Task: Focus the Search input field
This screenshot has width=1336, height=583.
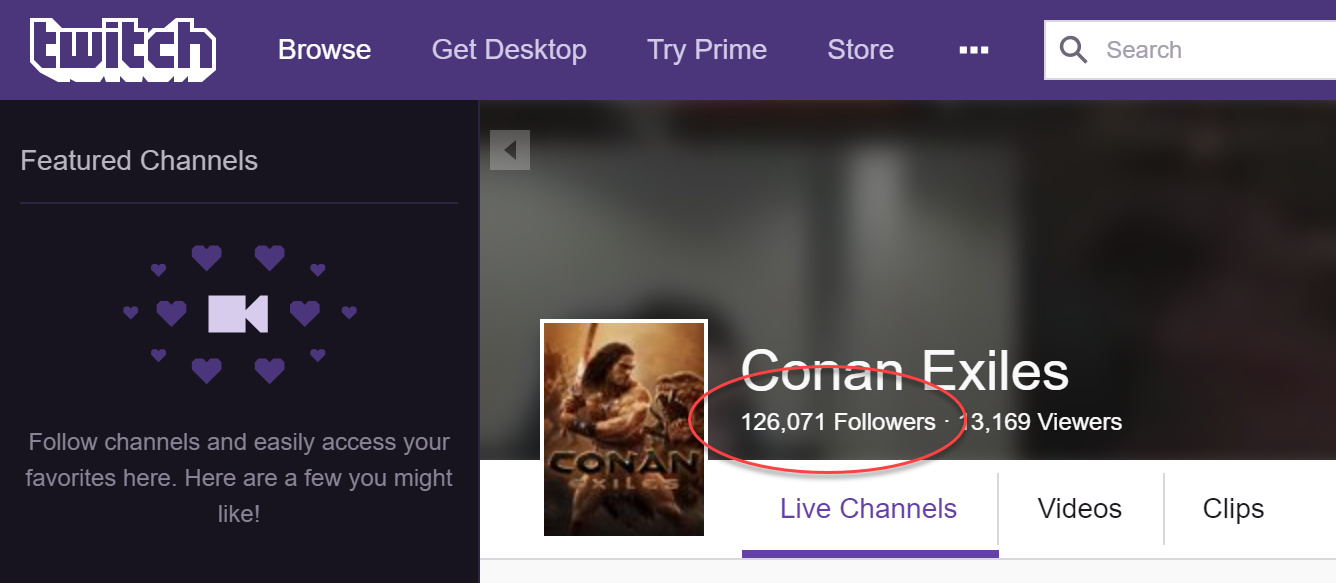Action: (x=1190, y=50)
